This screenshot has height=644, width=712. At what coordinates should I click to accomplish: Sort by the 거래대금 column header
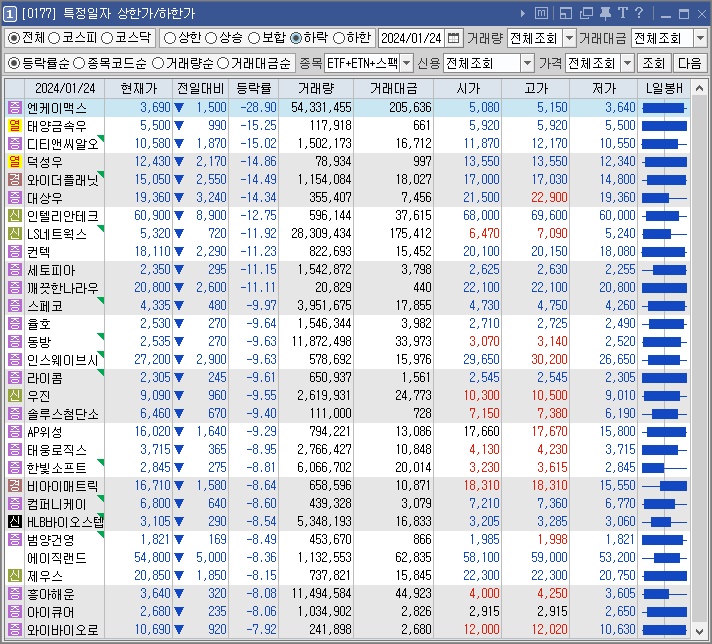coord(393,89)
